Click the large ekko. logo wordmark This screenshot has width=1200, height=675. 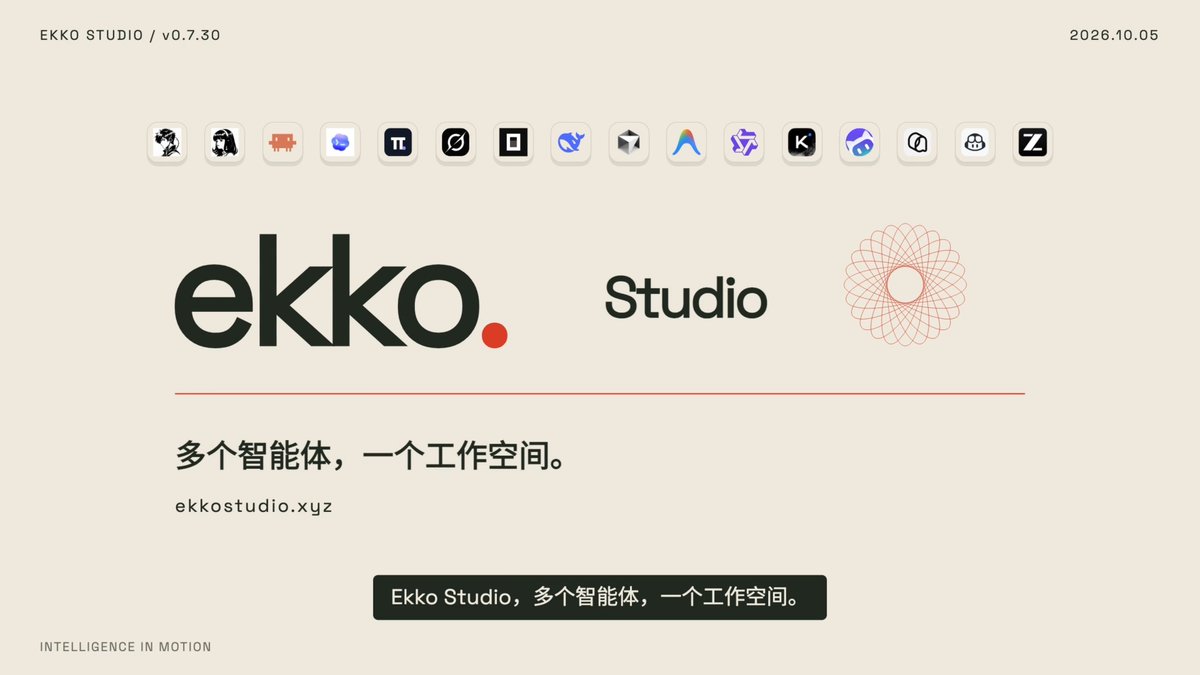point(341,291)
